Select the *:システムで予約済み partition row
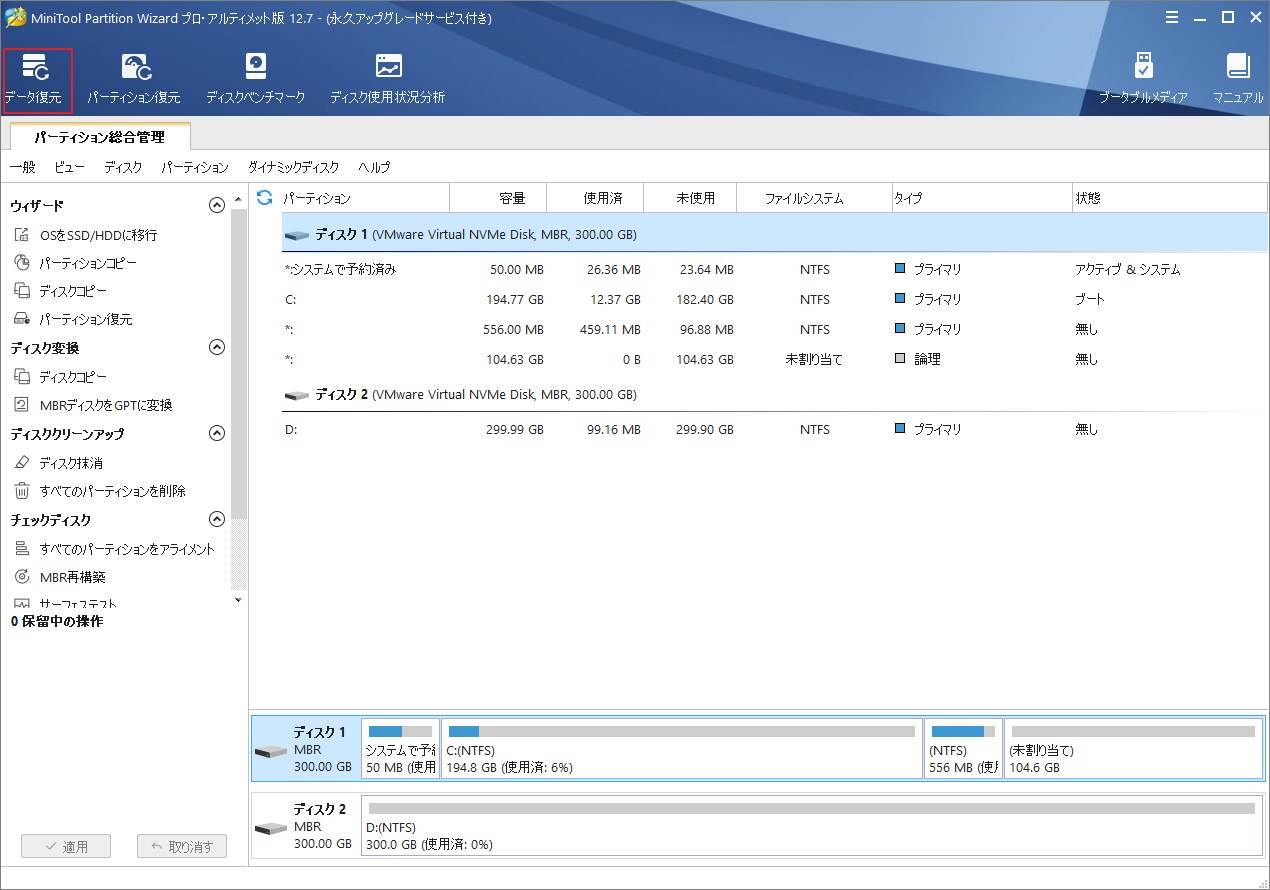Viewport: 1270px width, 890px height. coord(774,269)
